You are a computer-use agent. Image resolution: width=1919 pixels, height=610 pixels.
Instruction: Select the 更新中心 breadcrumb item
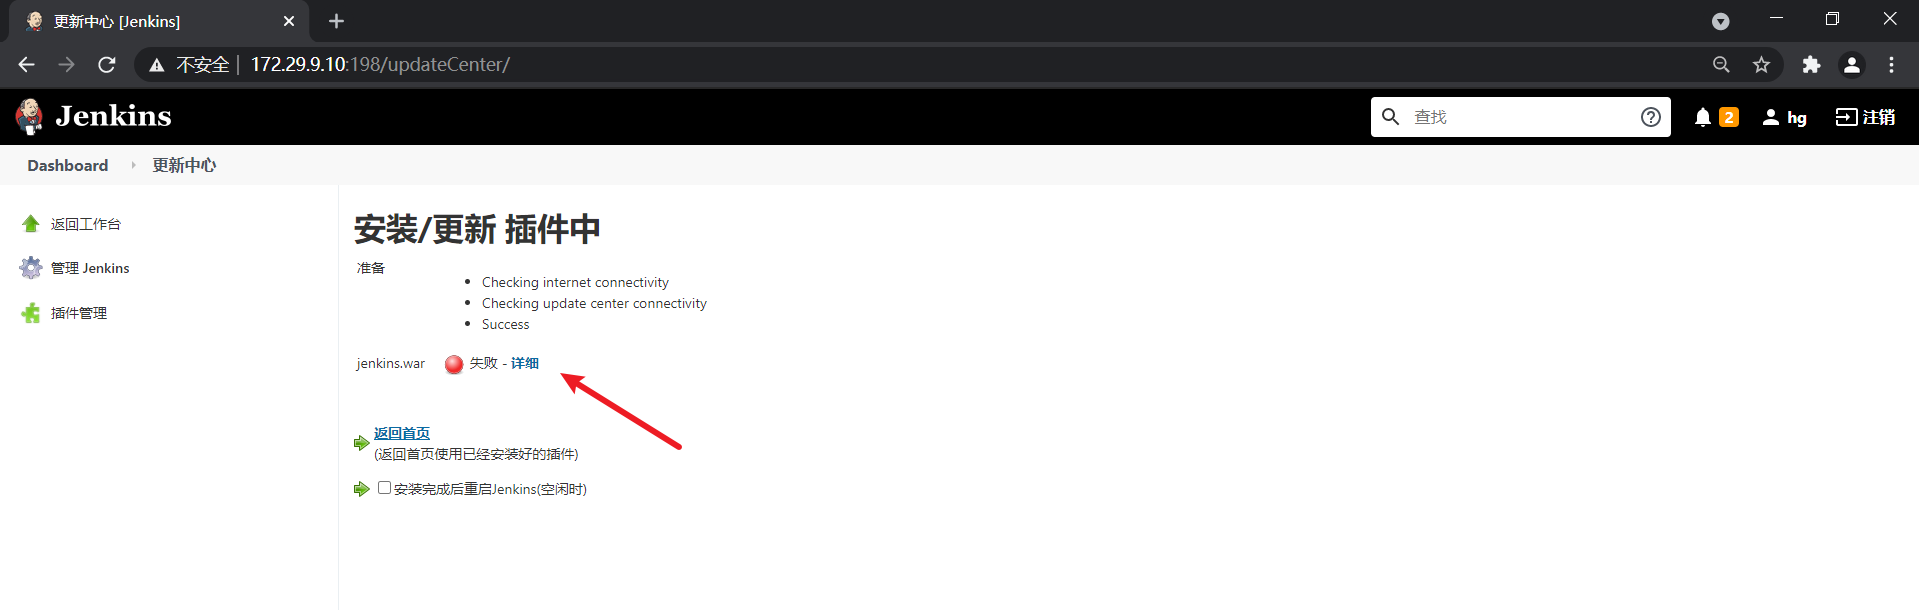[x=184, y=165]
